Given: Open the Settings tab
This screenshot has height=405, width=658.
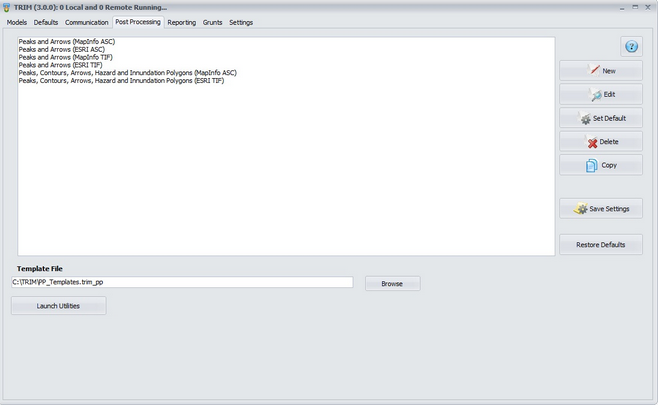Looking at the screenshot, I should pos(241,22).
